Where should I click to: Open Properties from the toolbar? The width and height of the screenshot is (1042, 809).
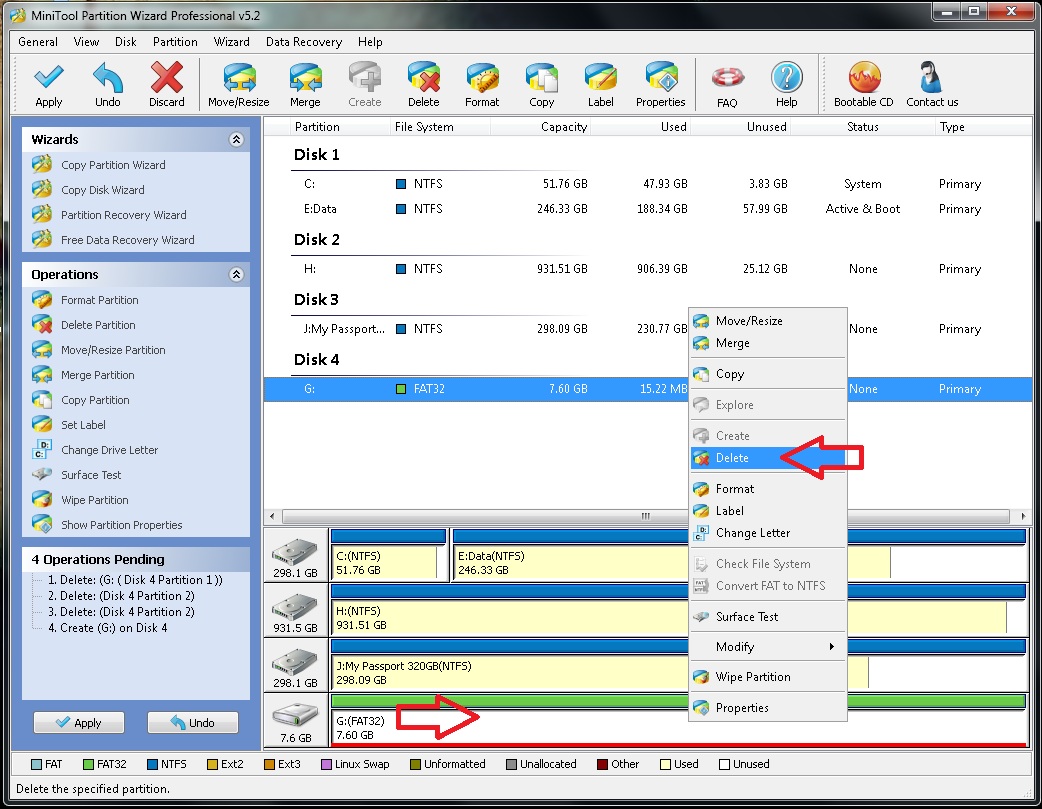point(661,84)
